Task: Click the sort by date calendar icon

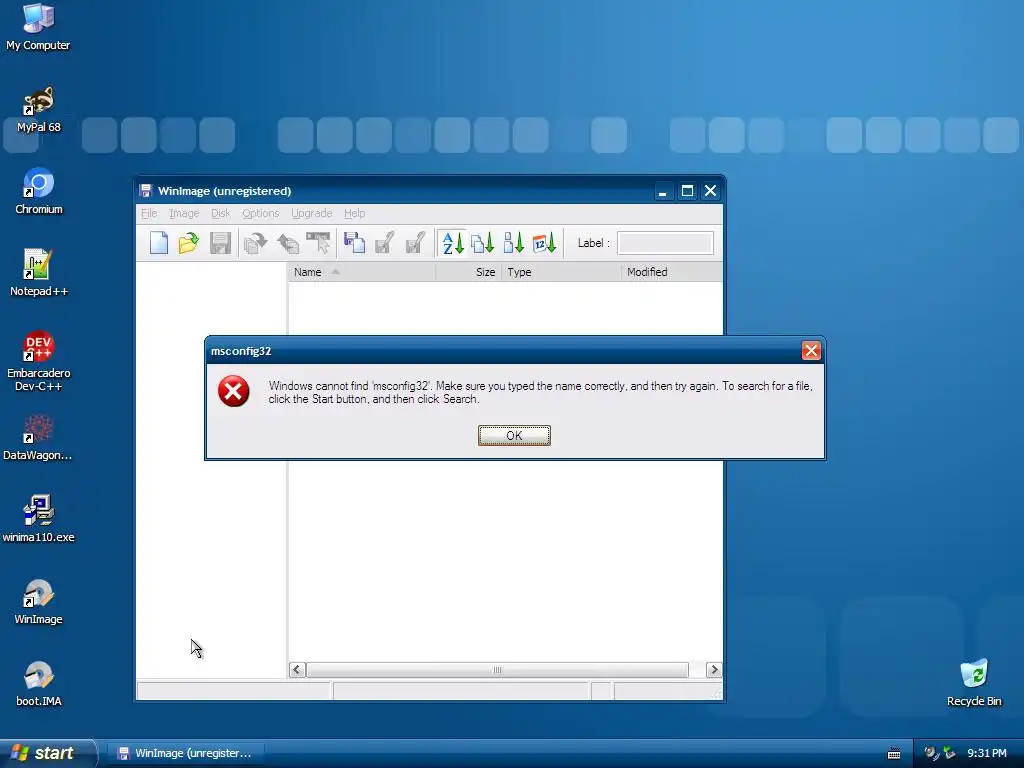Action: point(544,243)
